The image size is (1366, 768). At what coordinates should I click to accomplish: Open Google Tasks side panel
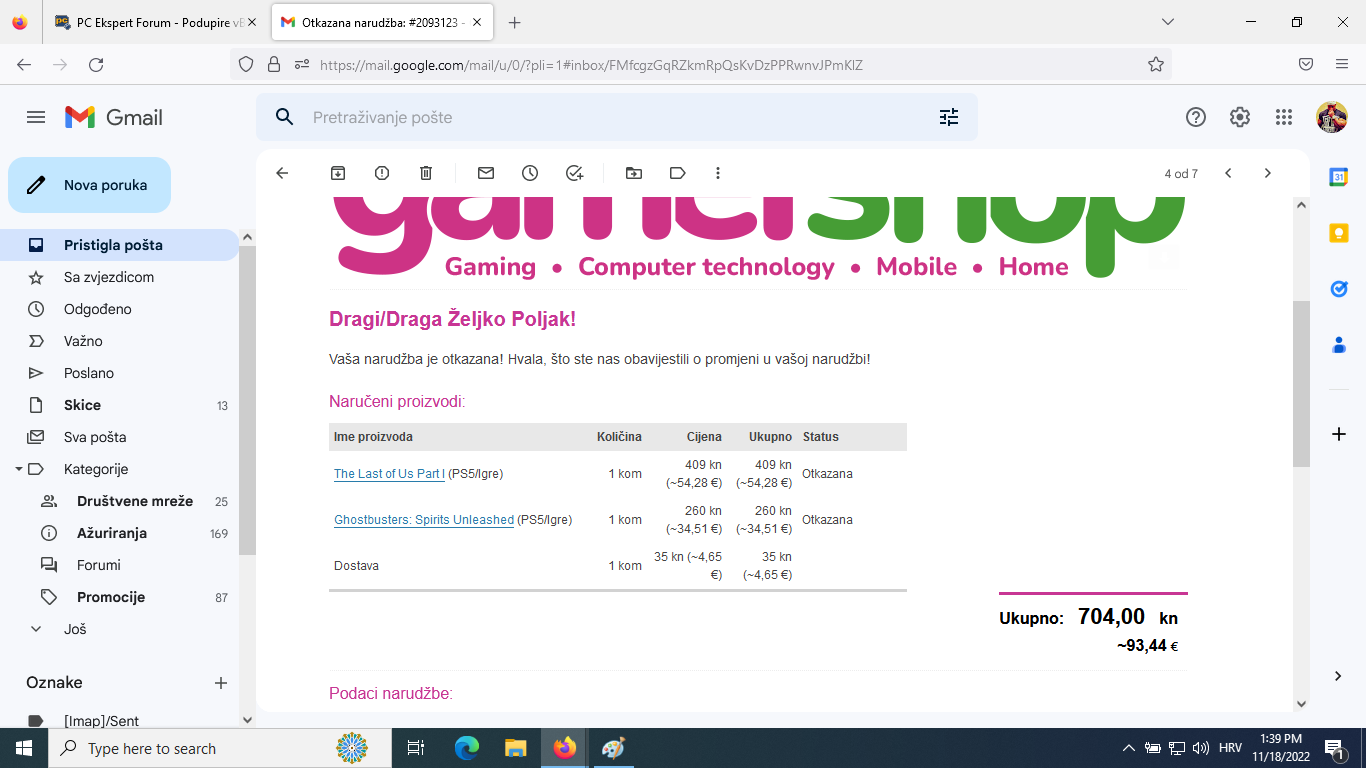tap(1338, 289)
